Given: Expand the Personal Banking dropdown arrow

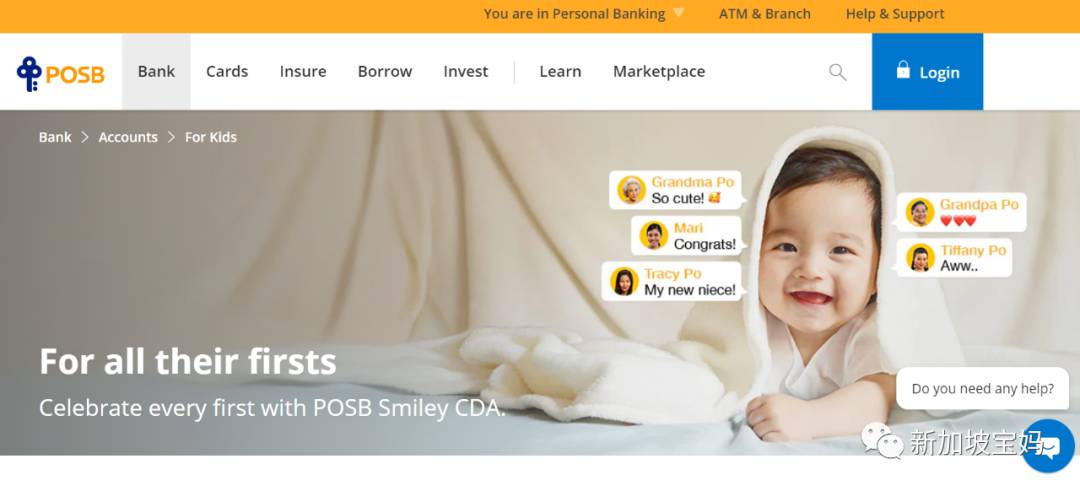Looking at the screenshot, I should pos(678,13).
